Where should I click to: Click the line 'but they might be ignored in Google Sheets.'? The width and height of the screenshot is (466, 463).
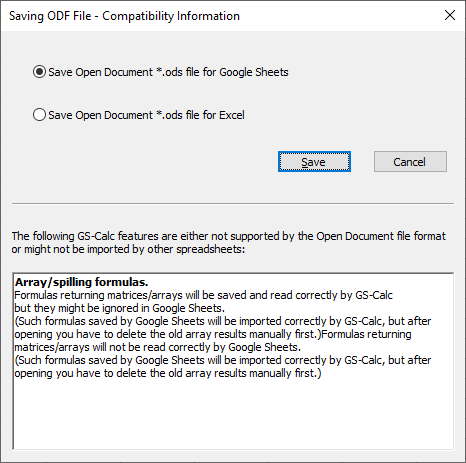tap(119, 308)
